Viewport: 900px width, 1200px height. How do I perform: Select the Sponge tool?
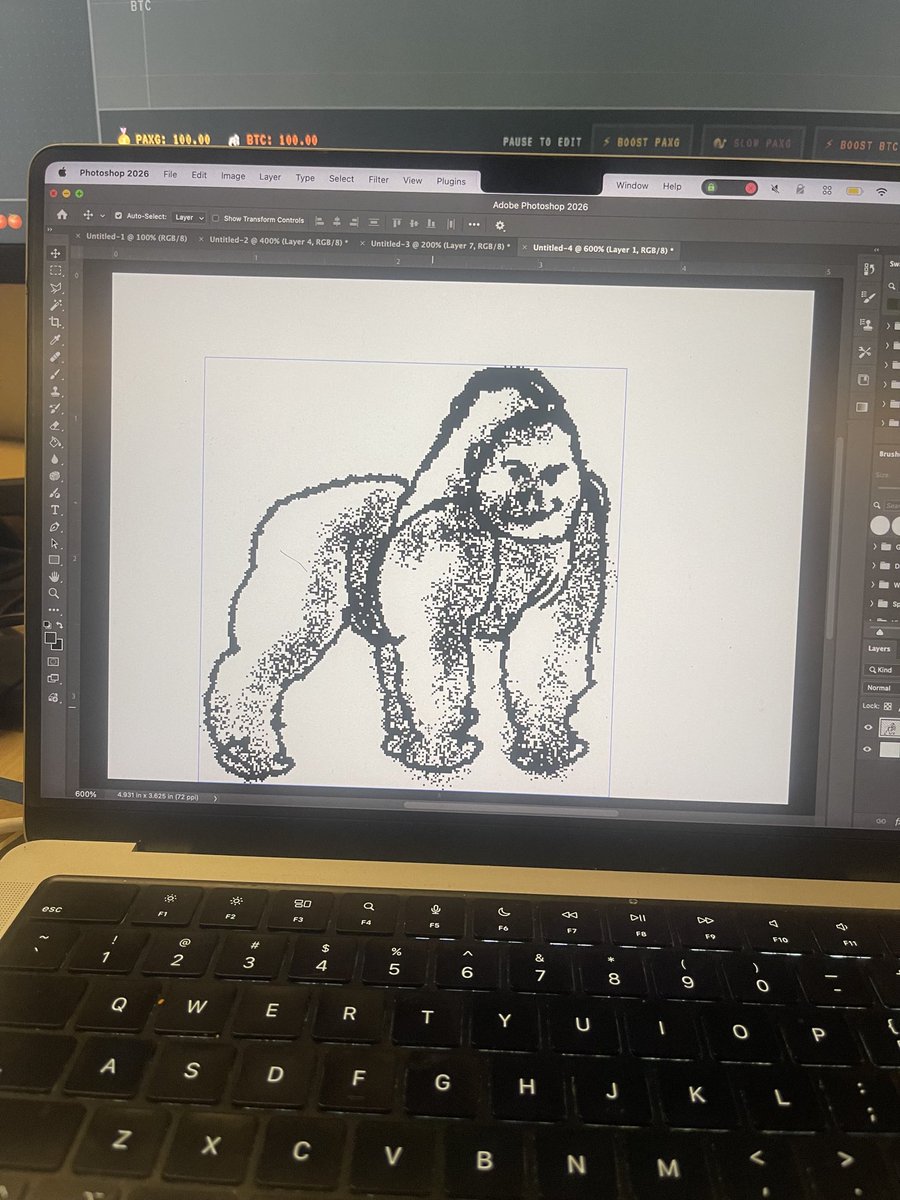[x=55, y=476]
